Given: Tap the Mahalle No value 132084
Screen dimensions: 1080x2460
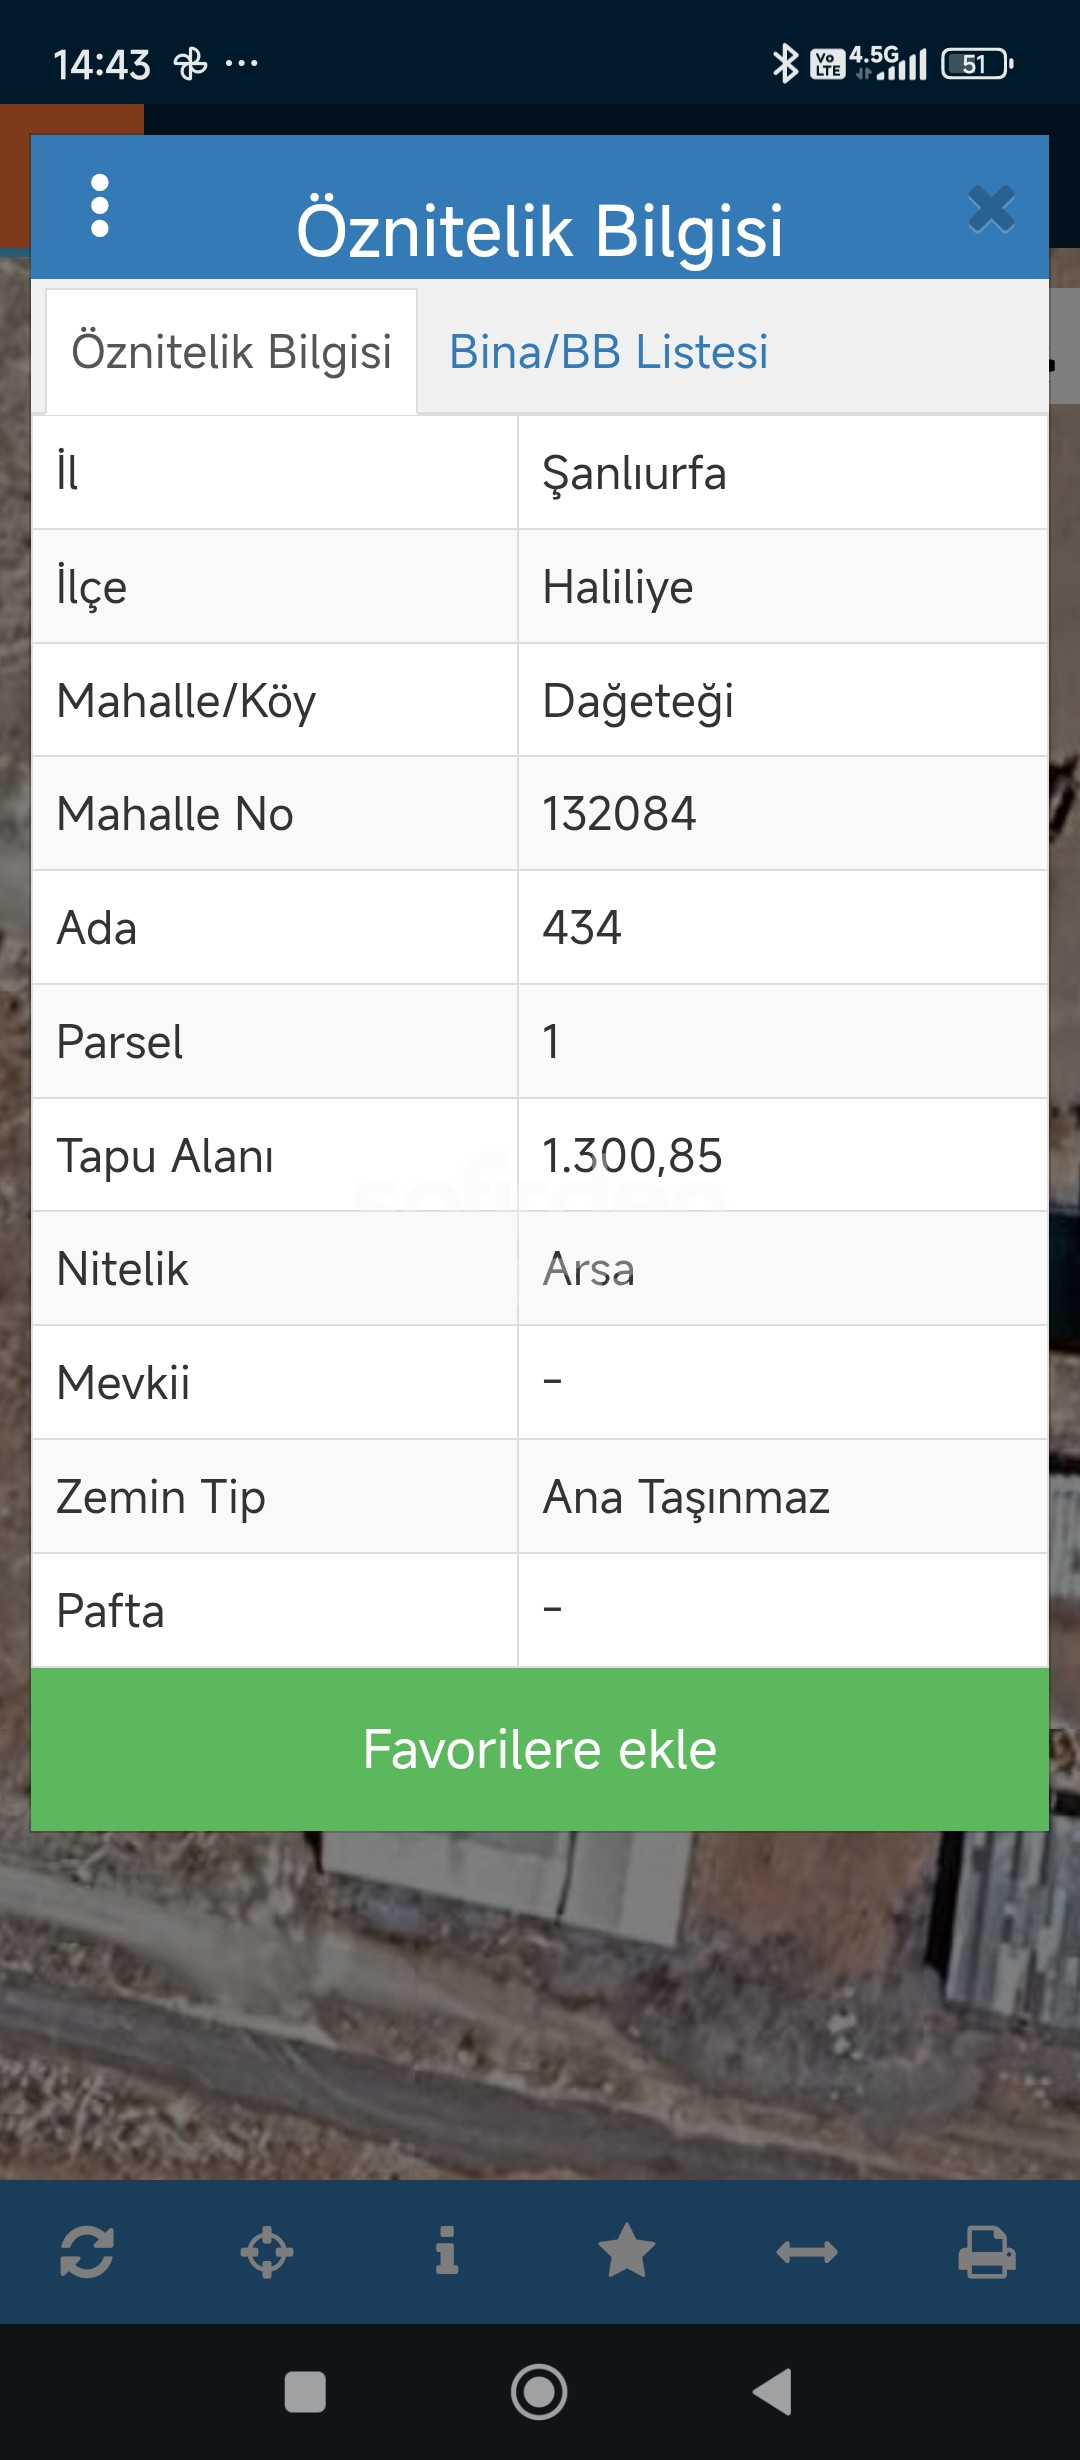Looking at the screenshot, I should coord(619,814).
